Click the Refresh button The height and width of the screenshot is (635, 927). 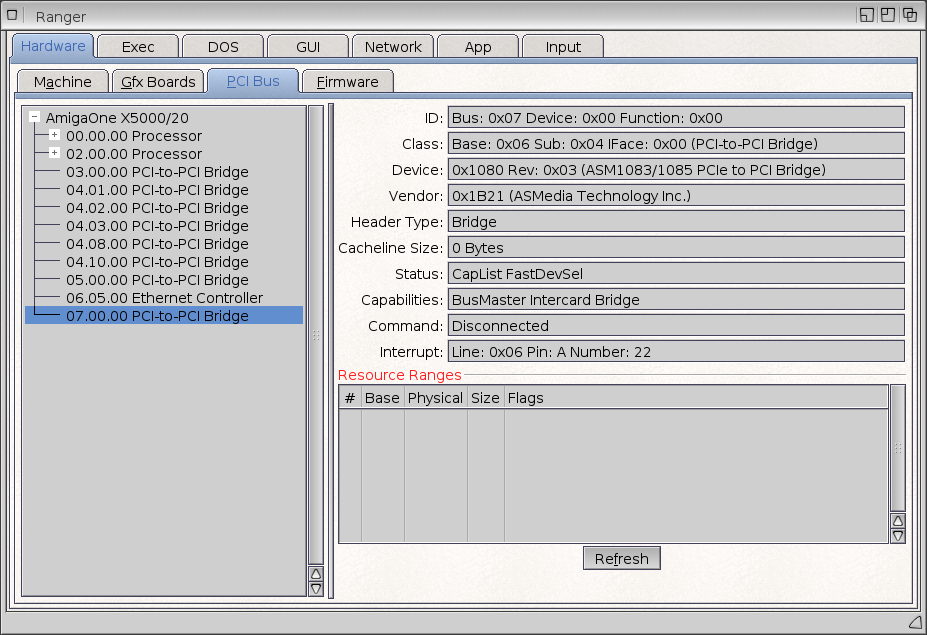click(621, 559)
